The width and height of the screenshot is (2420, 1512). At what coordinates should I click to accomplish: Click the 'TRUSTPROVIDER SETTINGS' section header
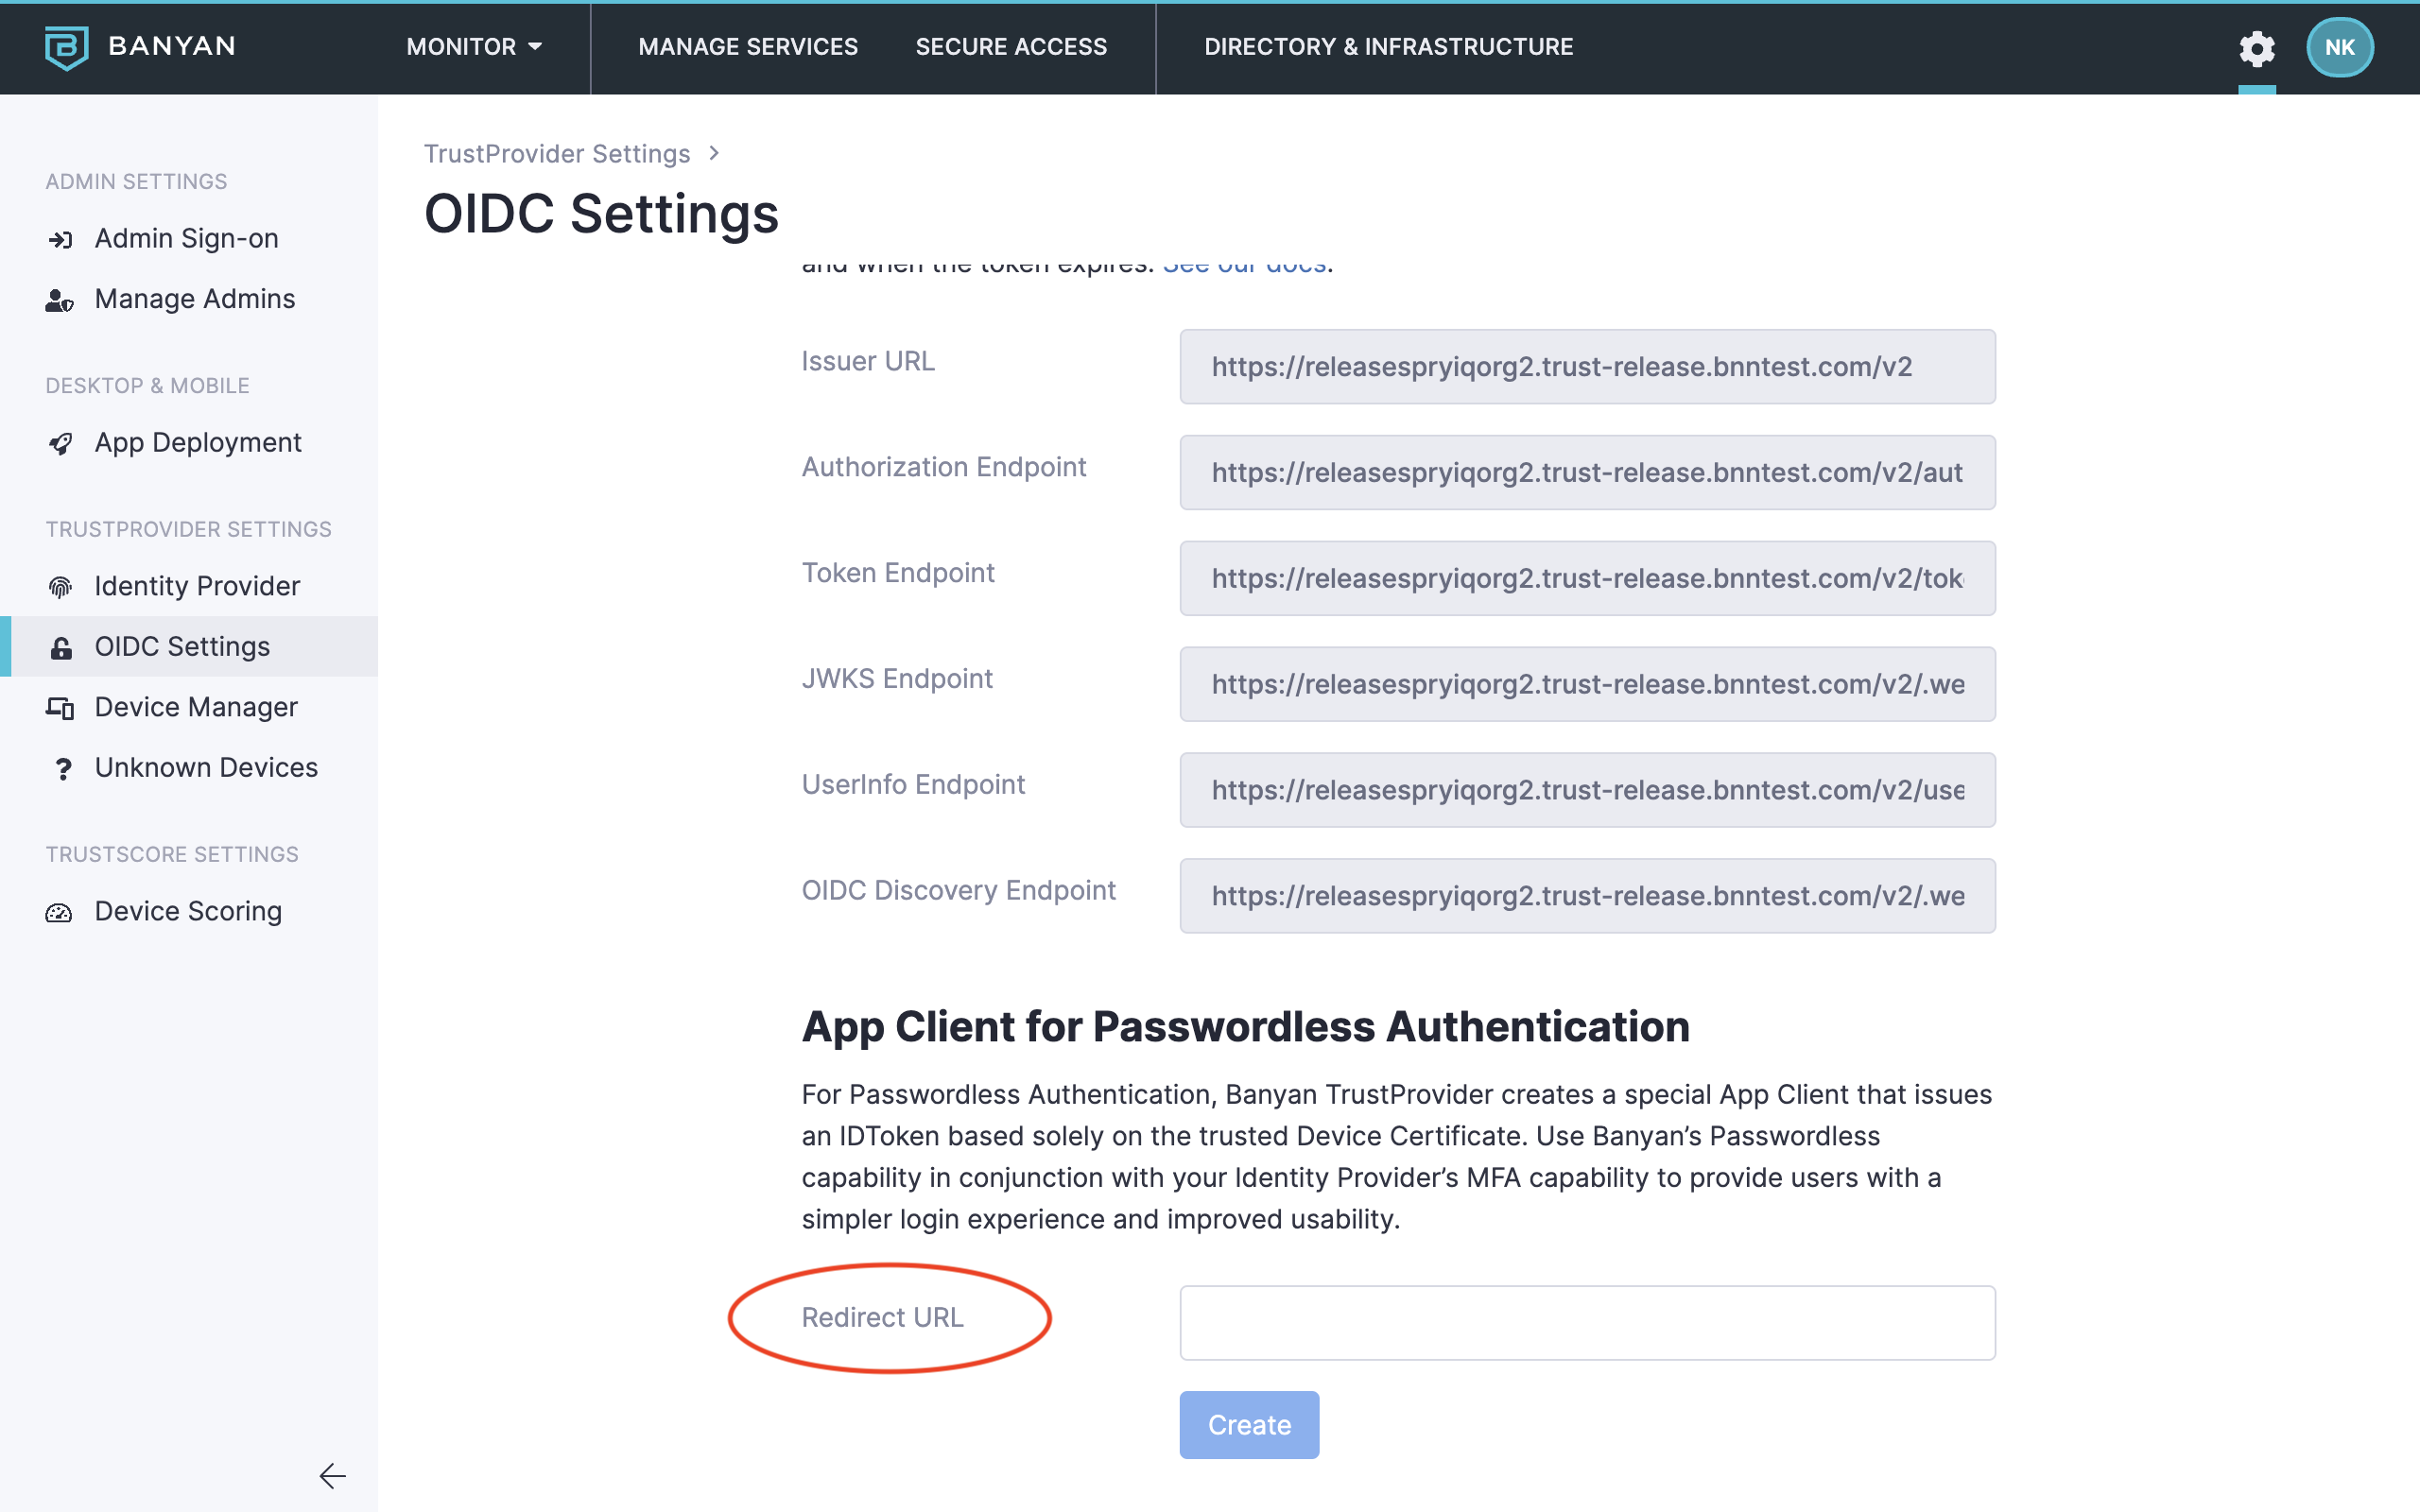[188, 529]
